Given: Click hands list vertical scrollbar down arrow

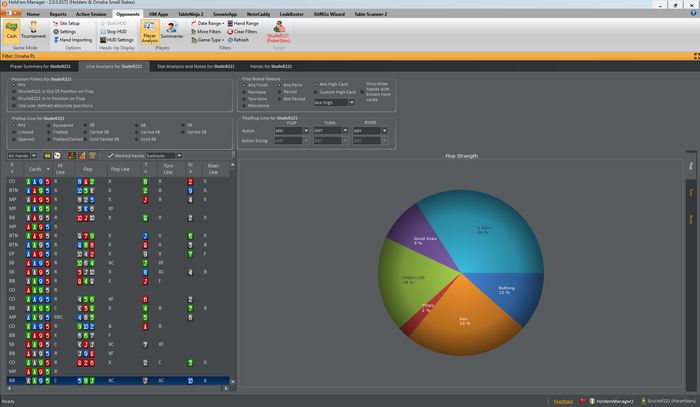Looking at the screenshot, I should [x=232, y=382].
